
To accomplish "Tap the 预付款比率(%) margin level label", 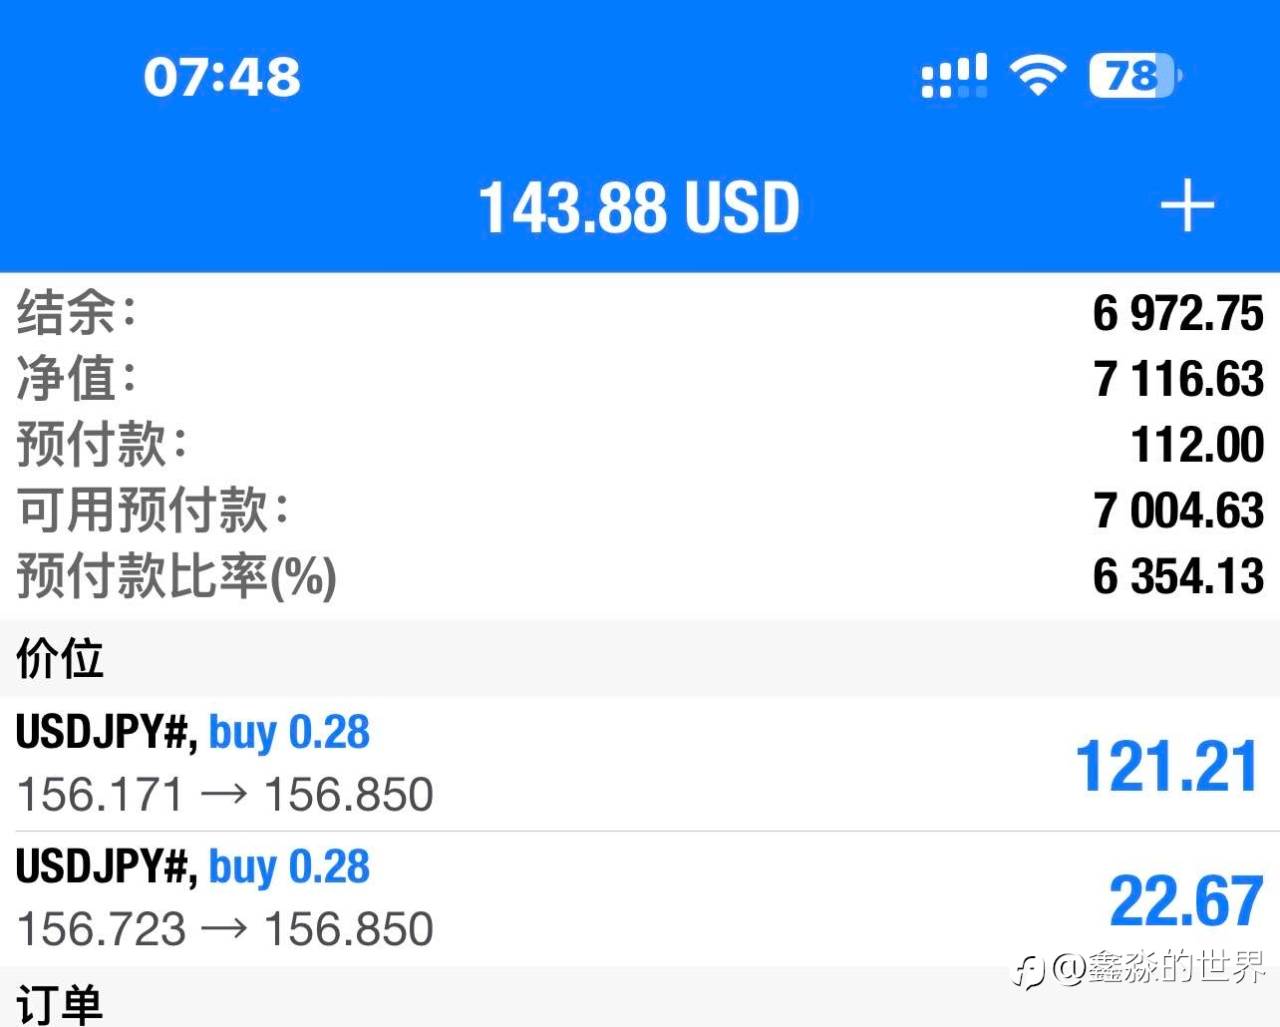I will tap(176, 577).
